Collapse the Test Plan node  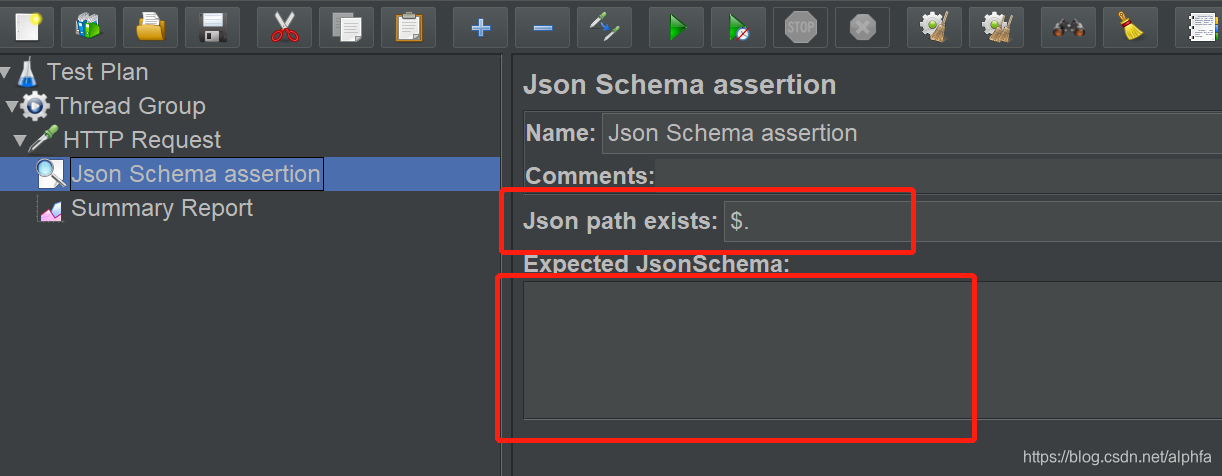click(6, 72)
